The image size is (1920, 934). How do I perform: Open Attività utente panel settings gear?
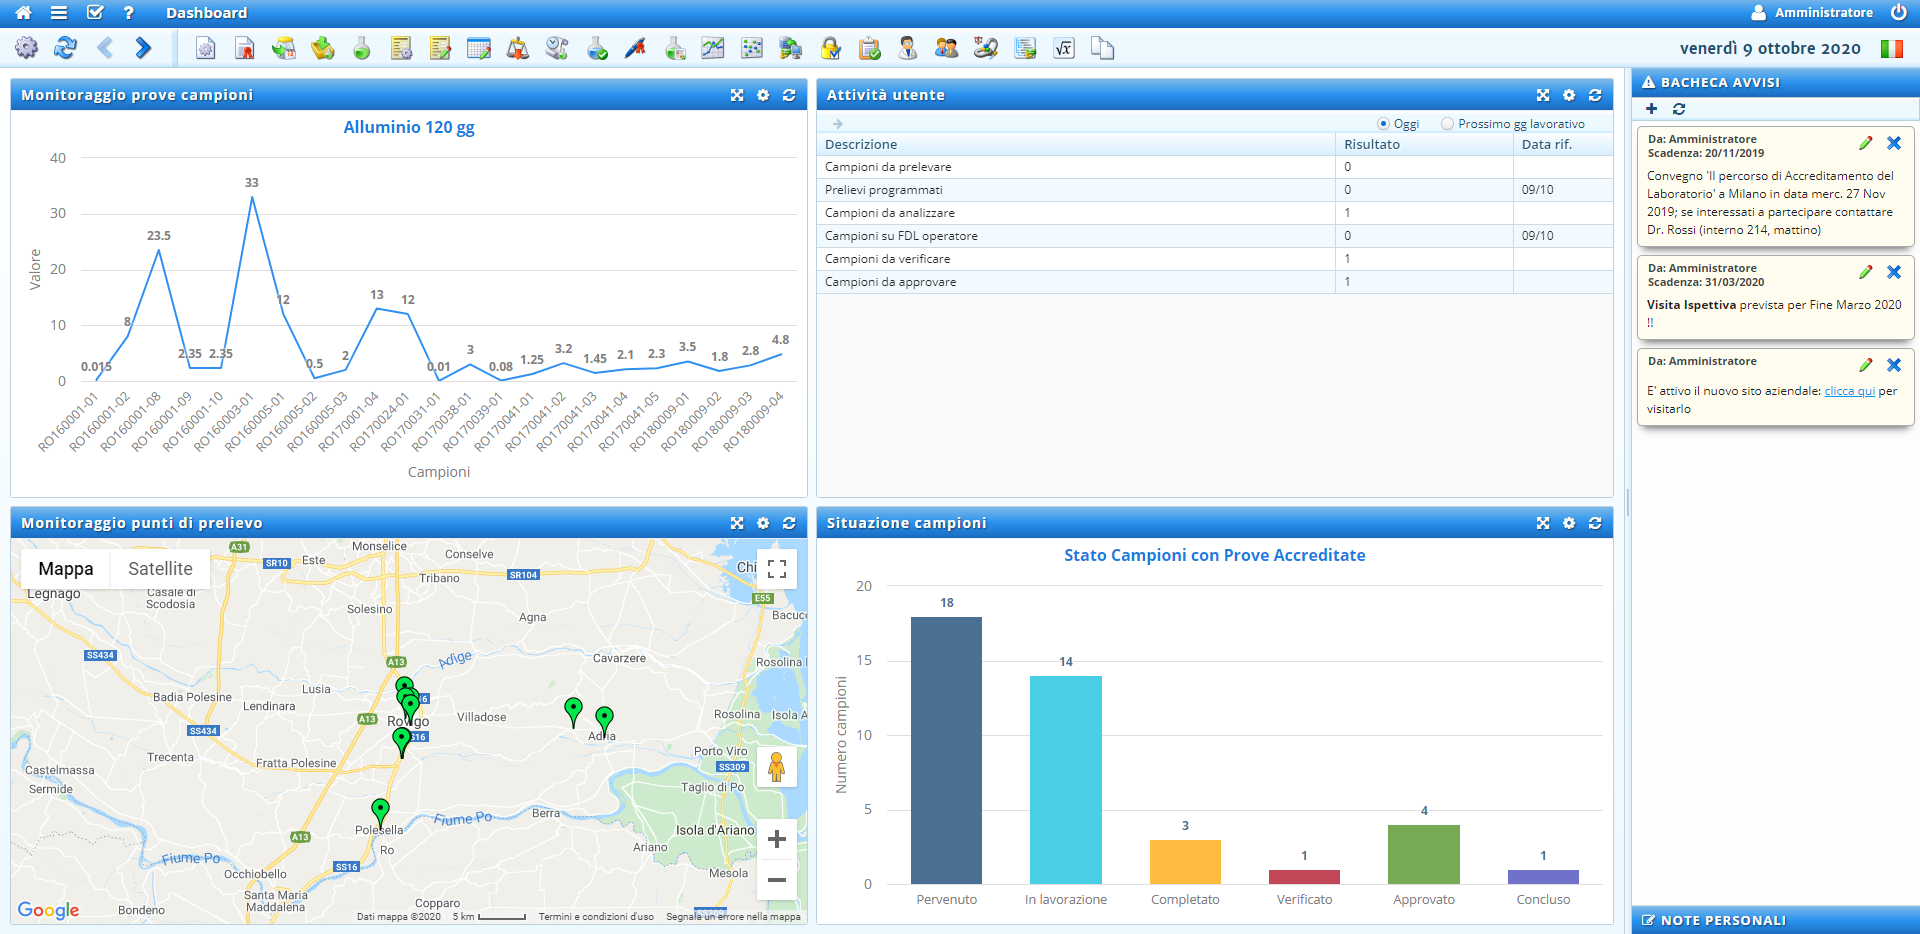[1569, 95]
